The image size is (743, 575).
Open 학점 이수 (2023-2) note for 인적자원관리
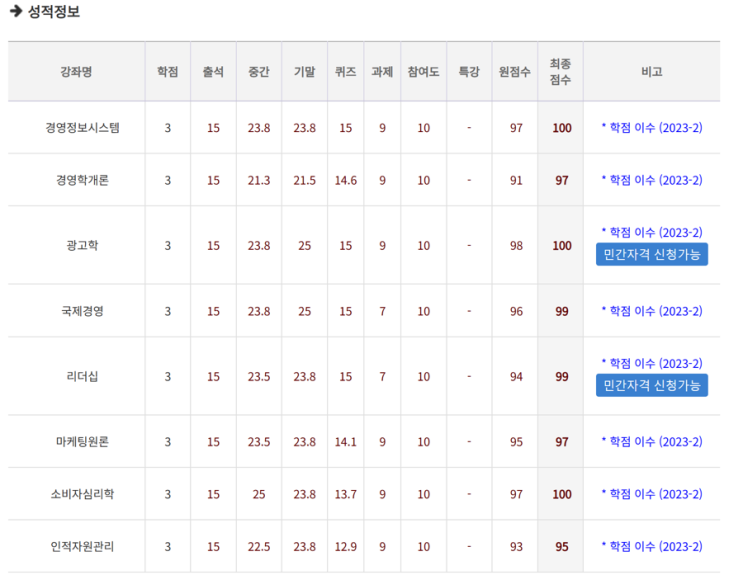click(652, 546)
